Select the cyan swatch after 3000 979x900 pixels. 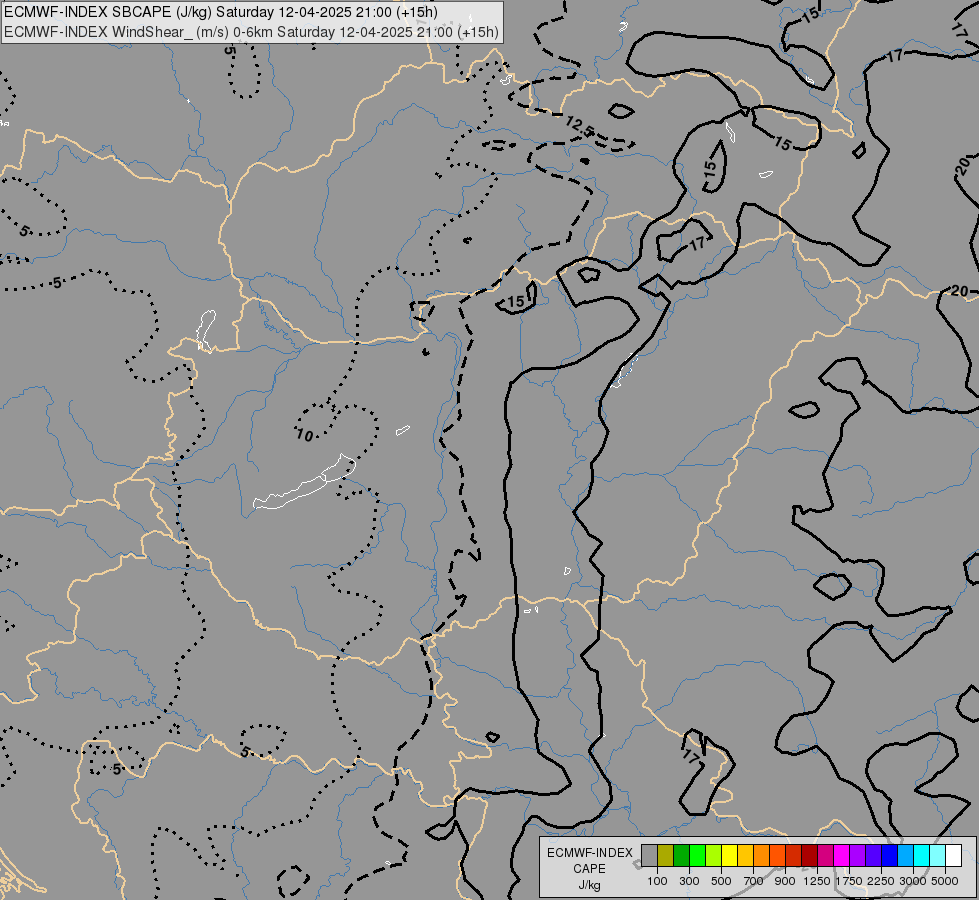coord(921,855)
